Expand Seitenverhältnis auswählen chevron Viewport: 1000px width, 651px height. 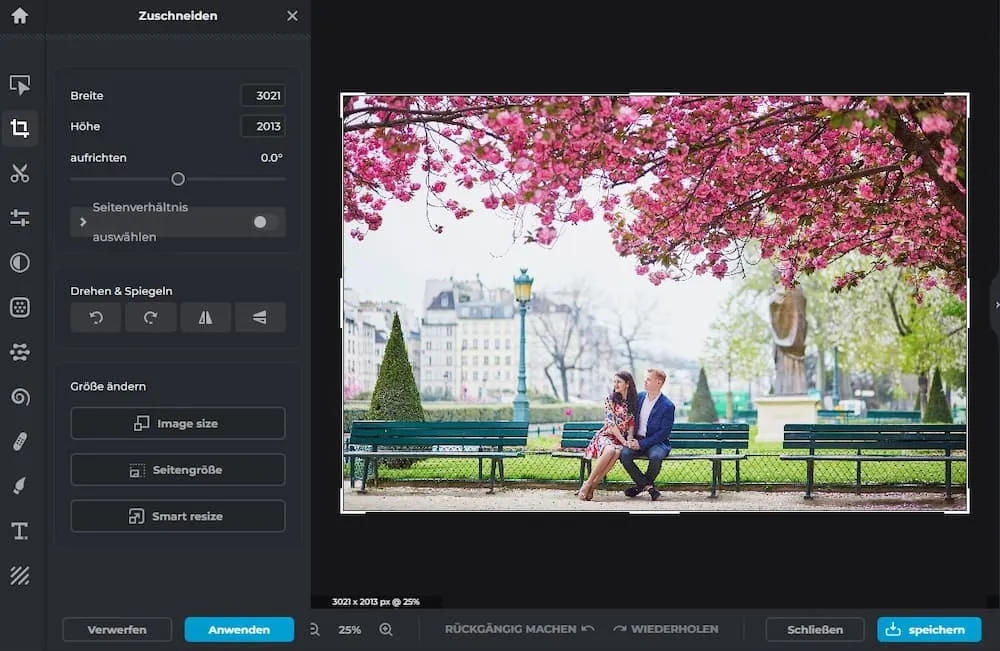tap(83, 222)
